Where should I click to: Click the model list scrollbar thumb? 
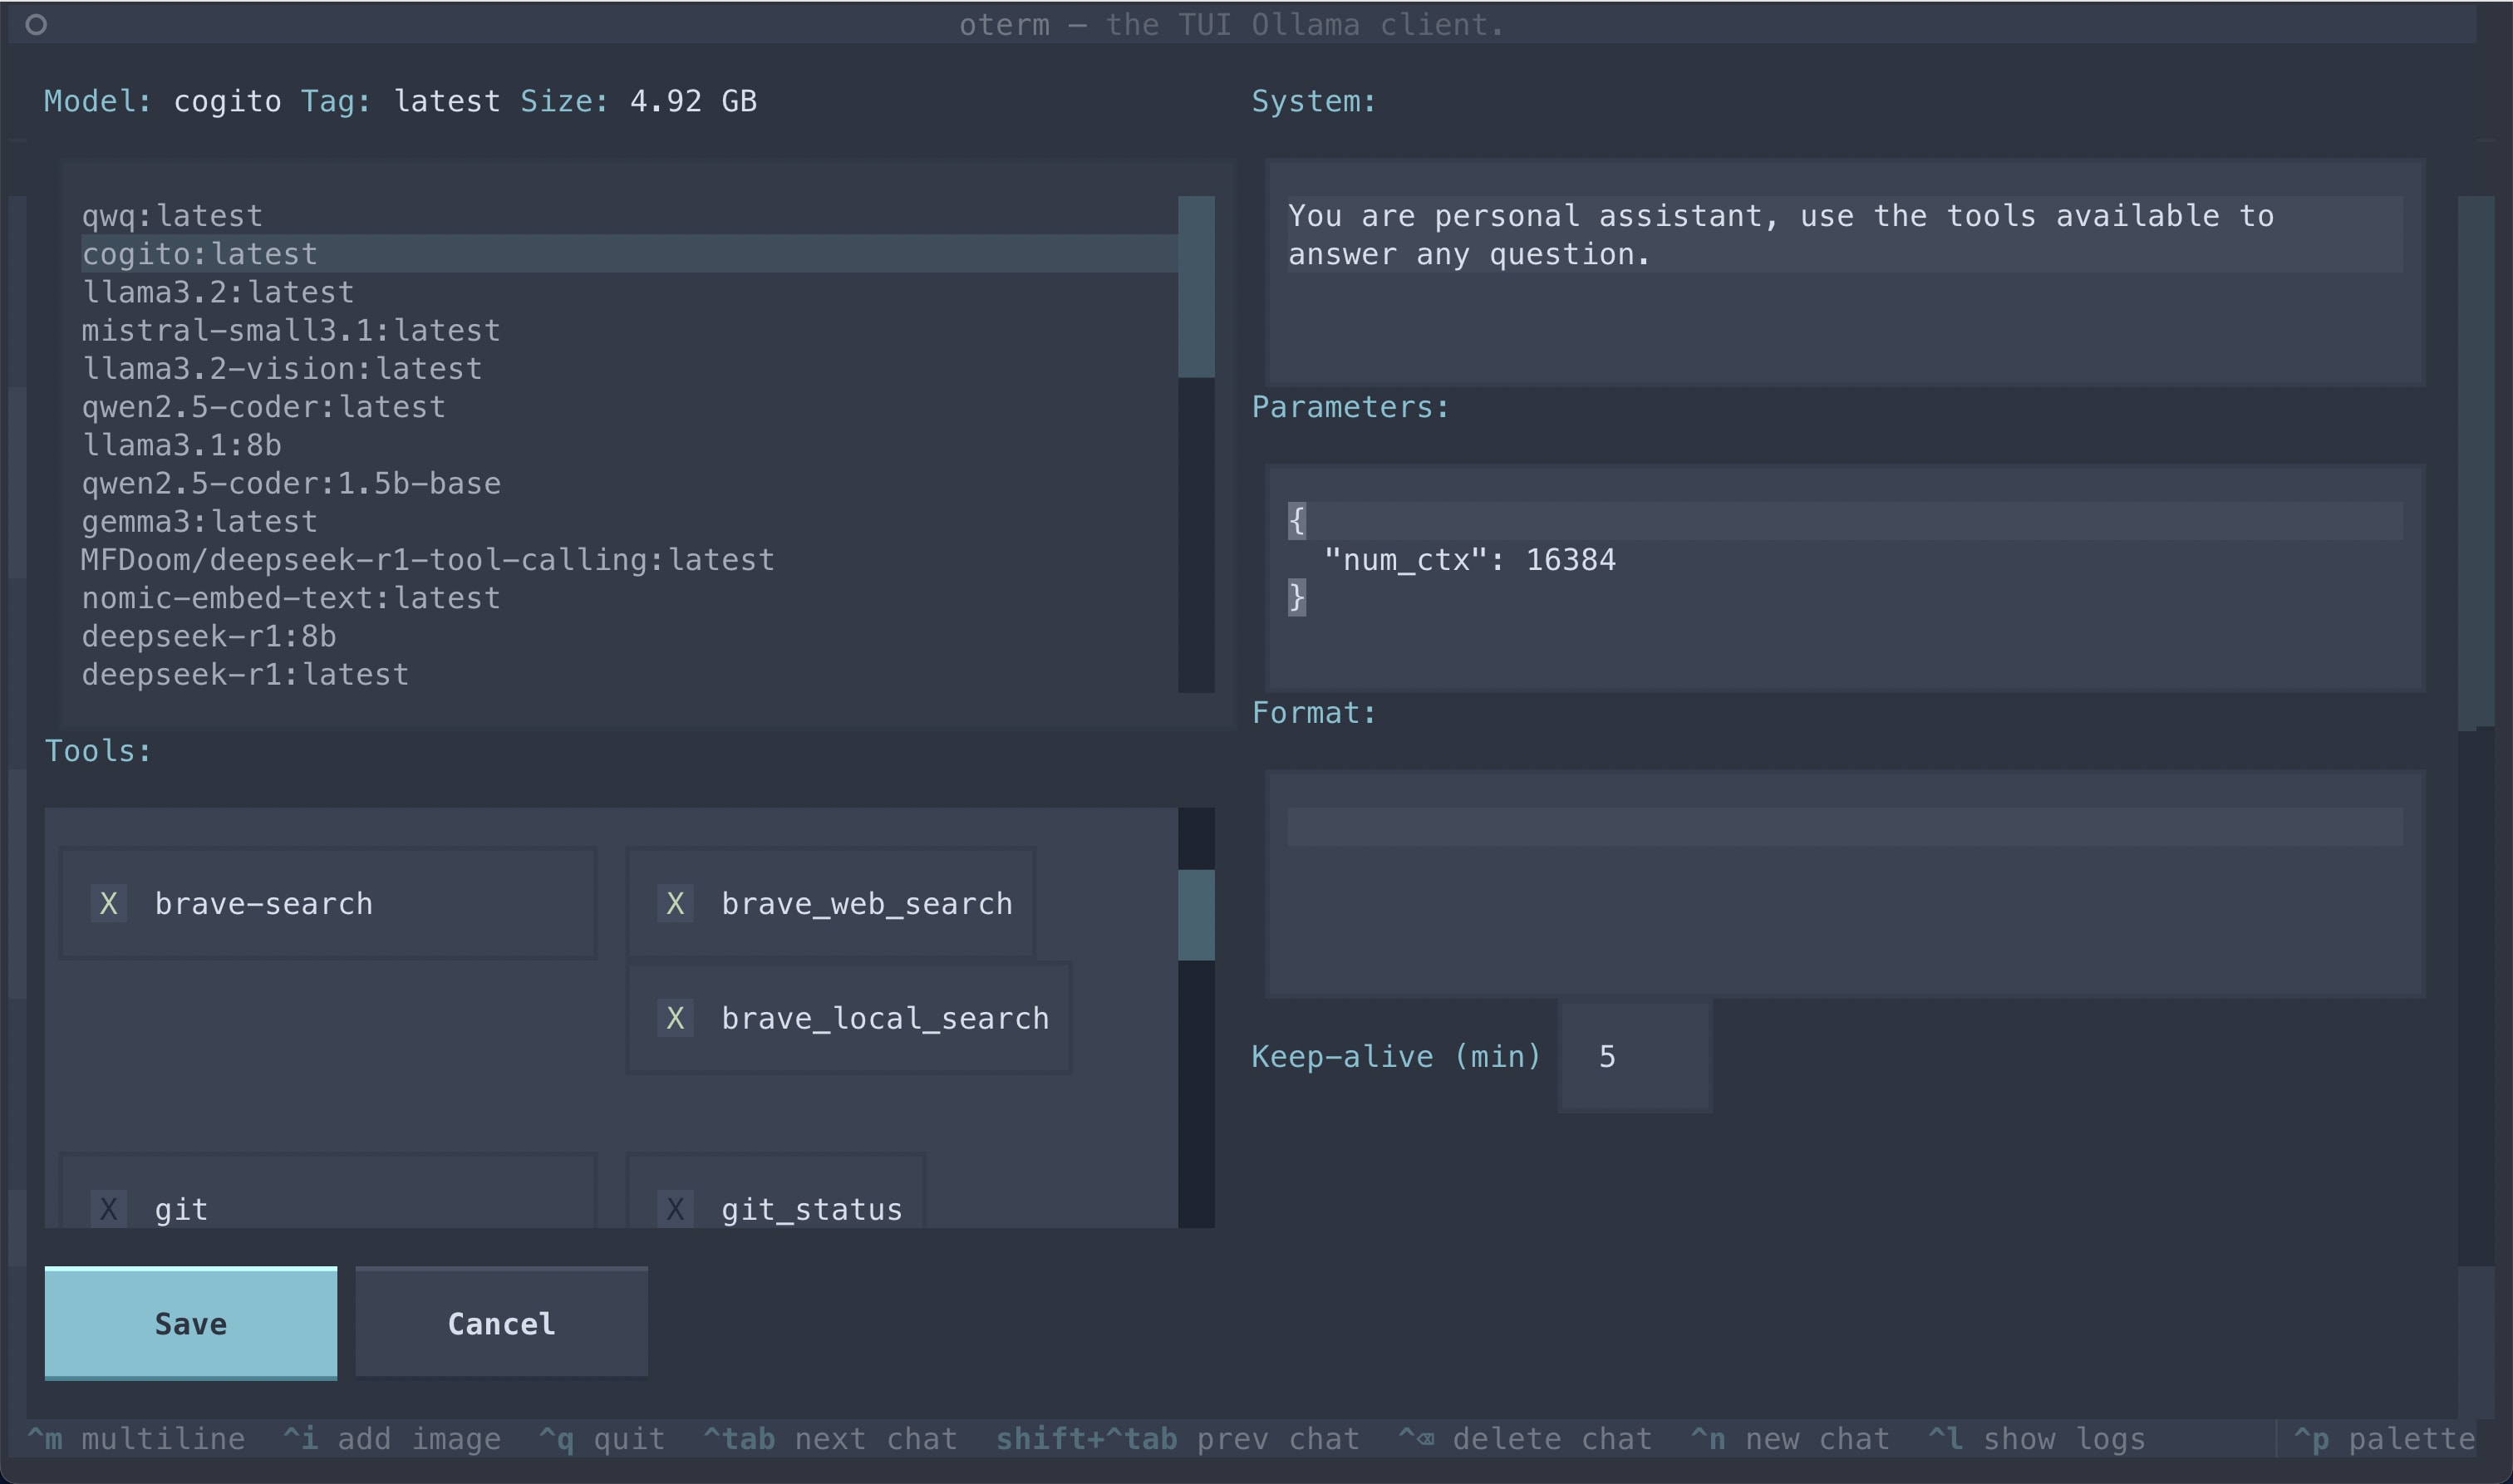click(x=1196, y=286)
